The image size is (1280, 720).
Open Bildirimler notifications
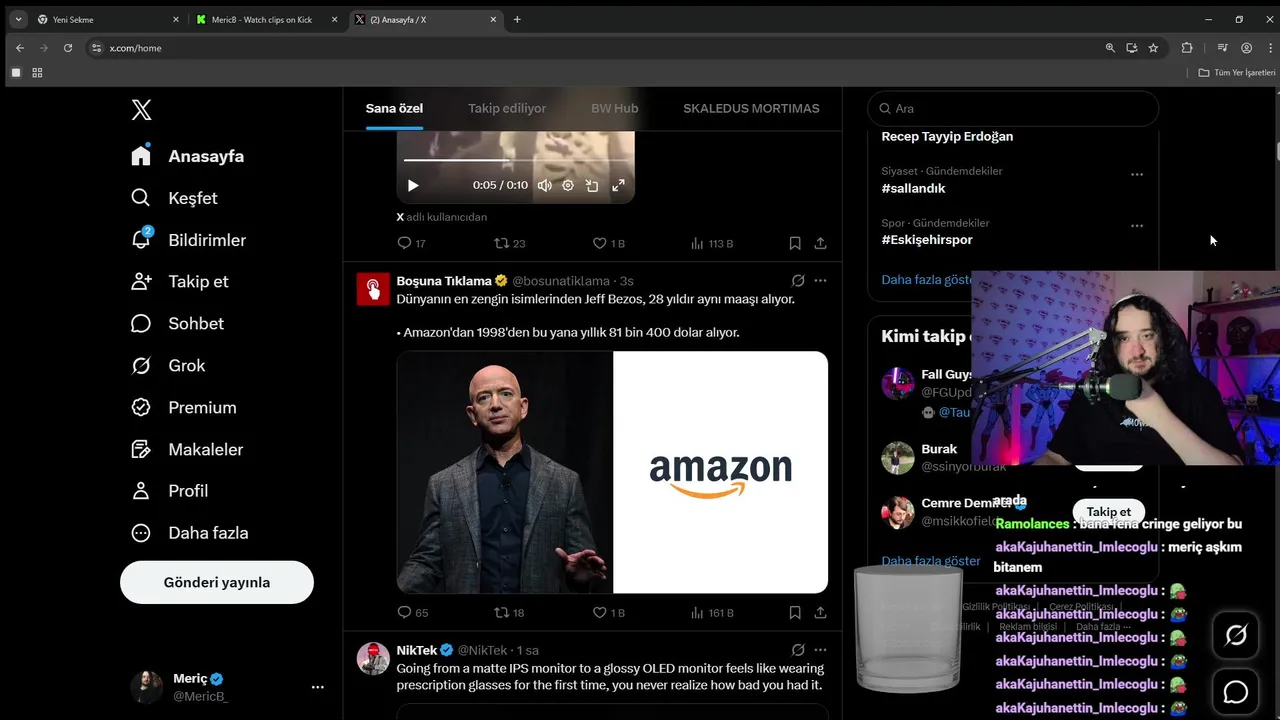point(188,240)
